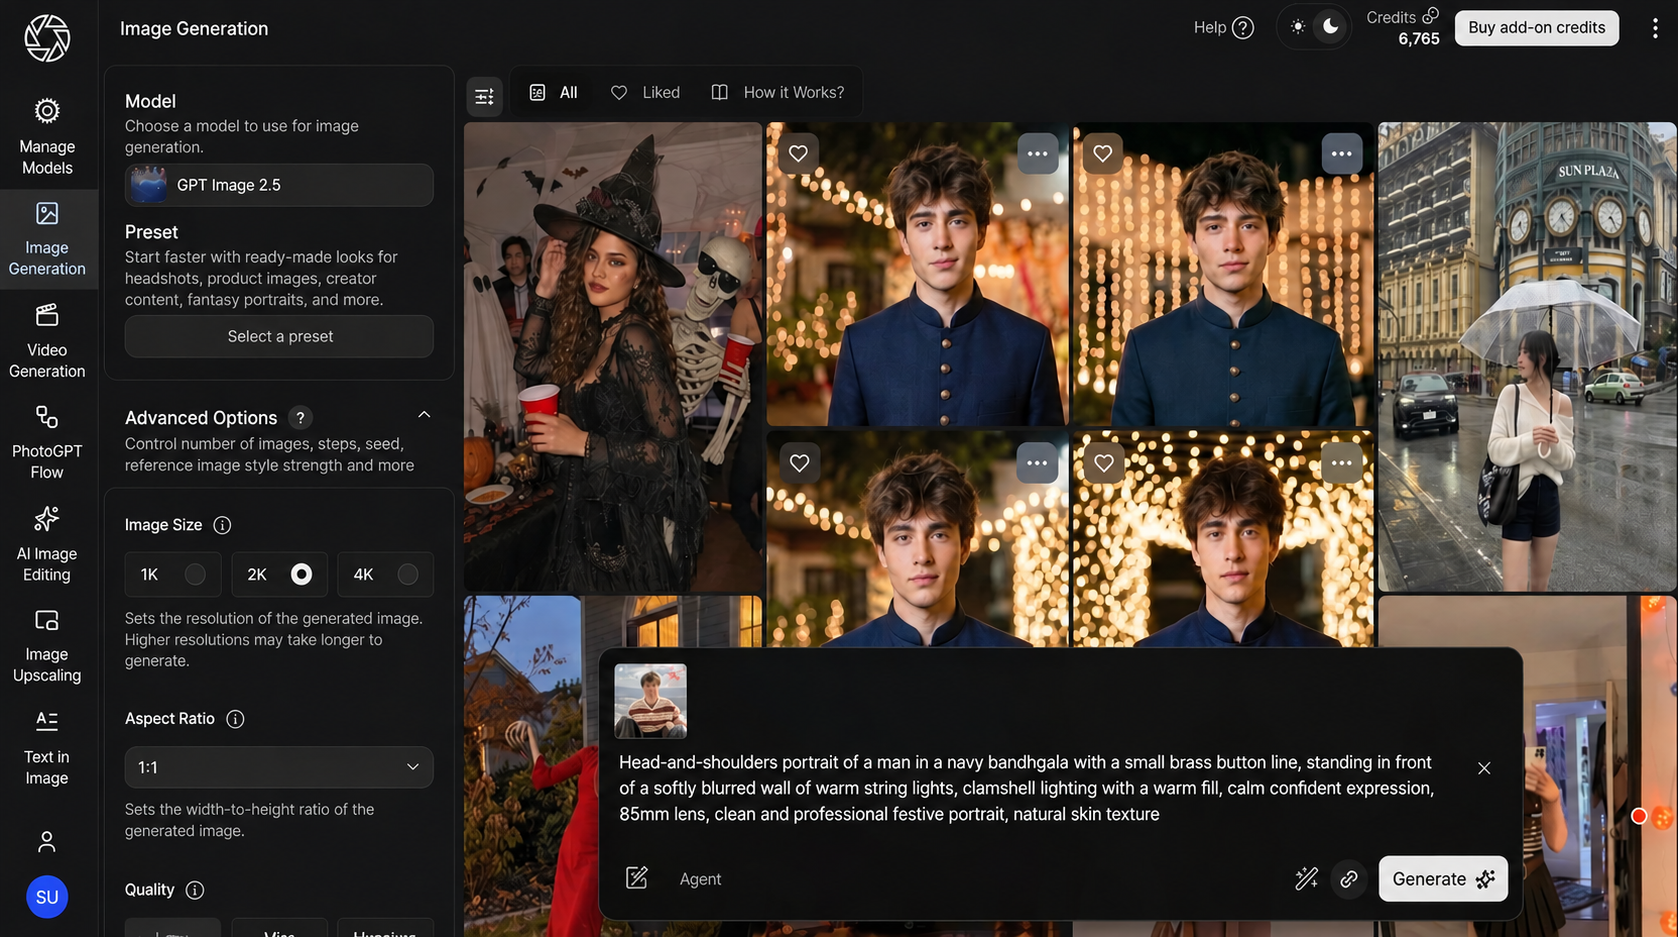
Task: Click the magic wand enhance icon
Action: [x=1306, y=879]
